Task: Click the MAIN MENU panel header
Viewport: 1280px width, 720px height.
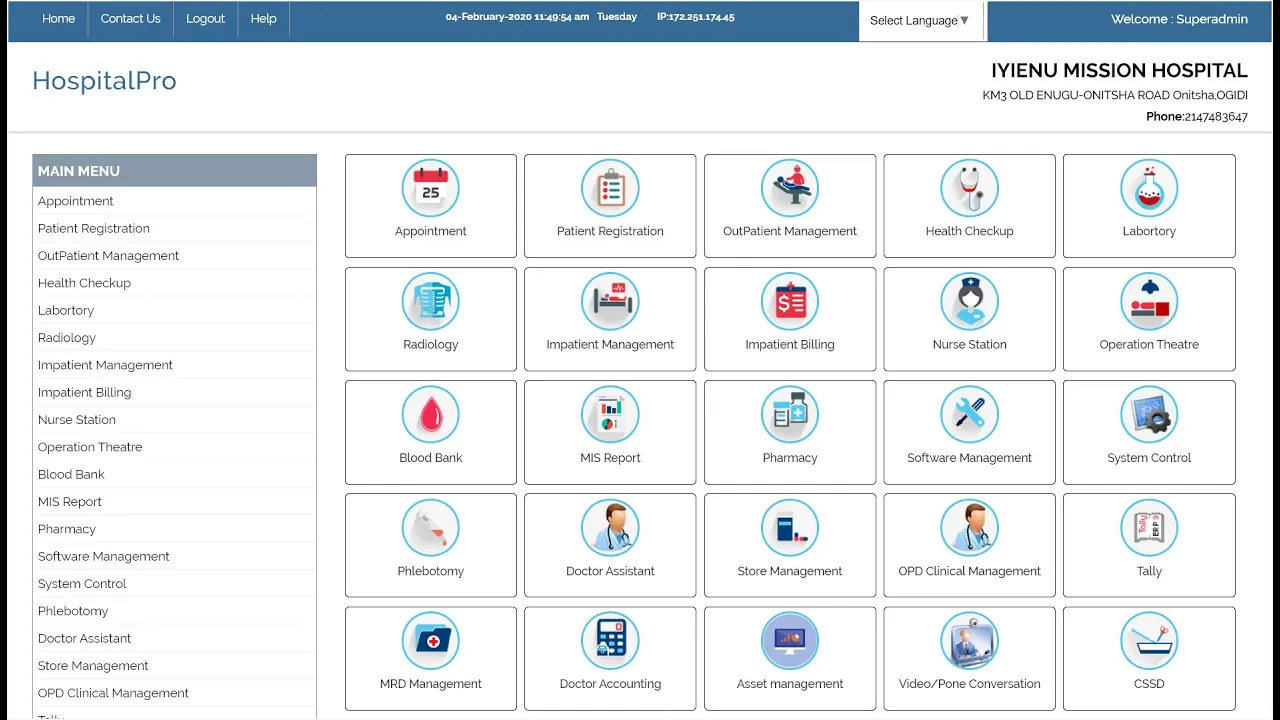Action: coord(174,171)
